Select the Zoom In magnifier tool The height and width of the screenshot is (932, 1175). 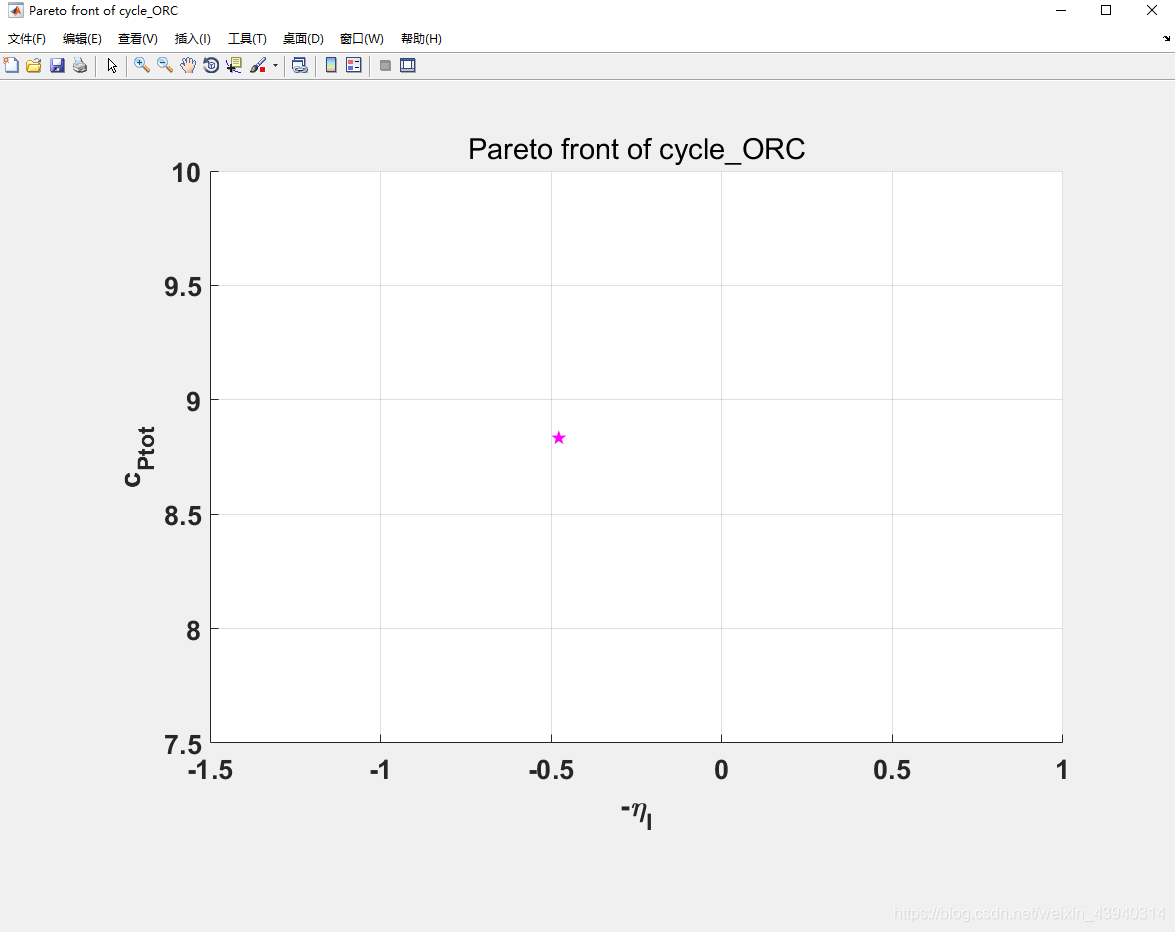pos(142,65)
